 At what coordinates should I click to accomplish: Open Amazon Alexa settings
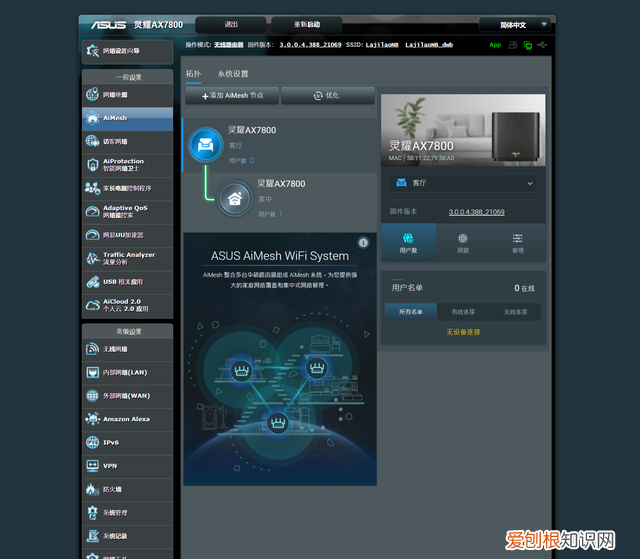(x=127, y=419)
